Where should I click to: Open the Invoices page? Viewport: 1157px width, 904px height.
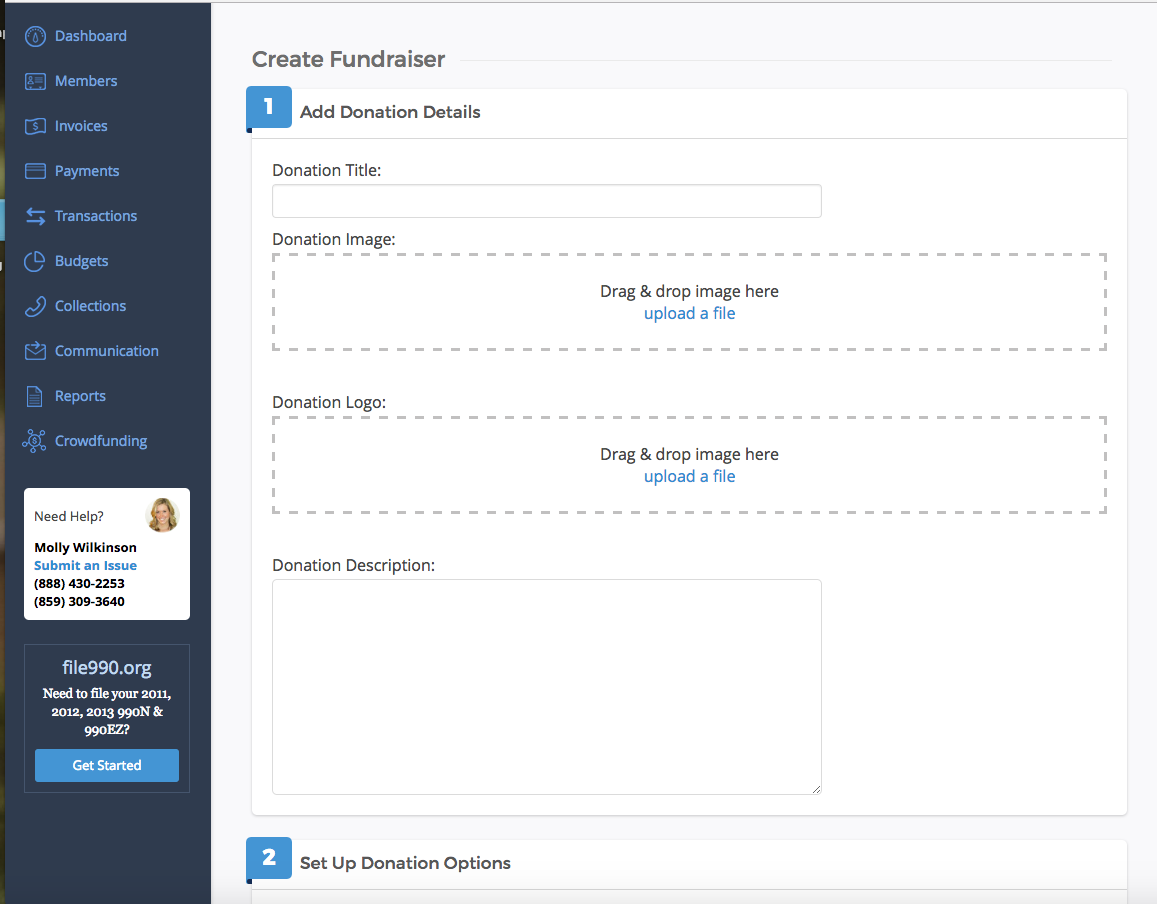coord(35,126)
